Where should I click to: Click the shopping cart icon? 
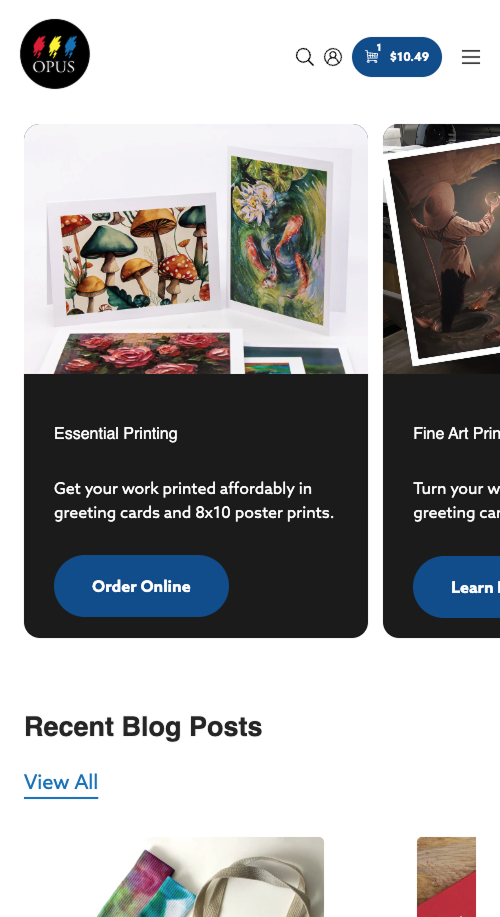point(372,56)
